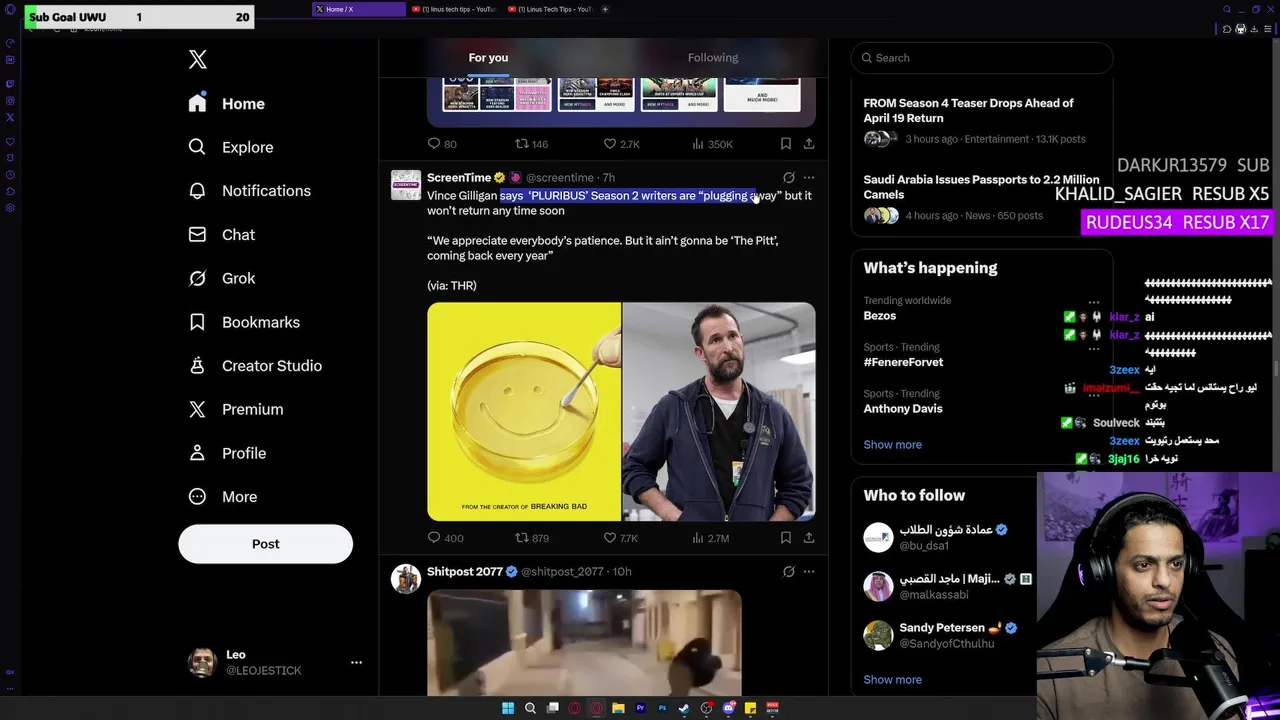Screen dimensions: 1280x720
Task: Click the X search box
Action: [x=982, y=58]
